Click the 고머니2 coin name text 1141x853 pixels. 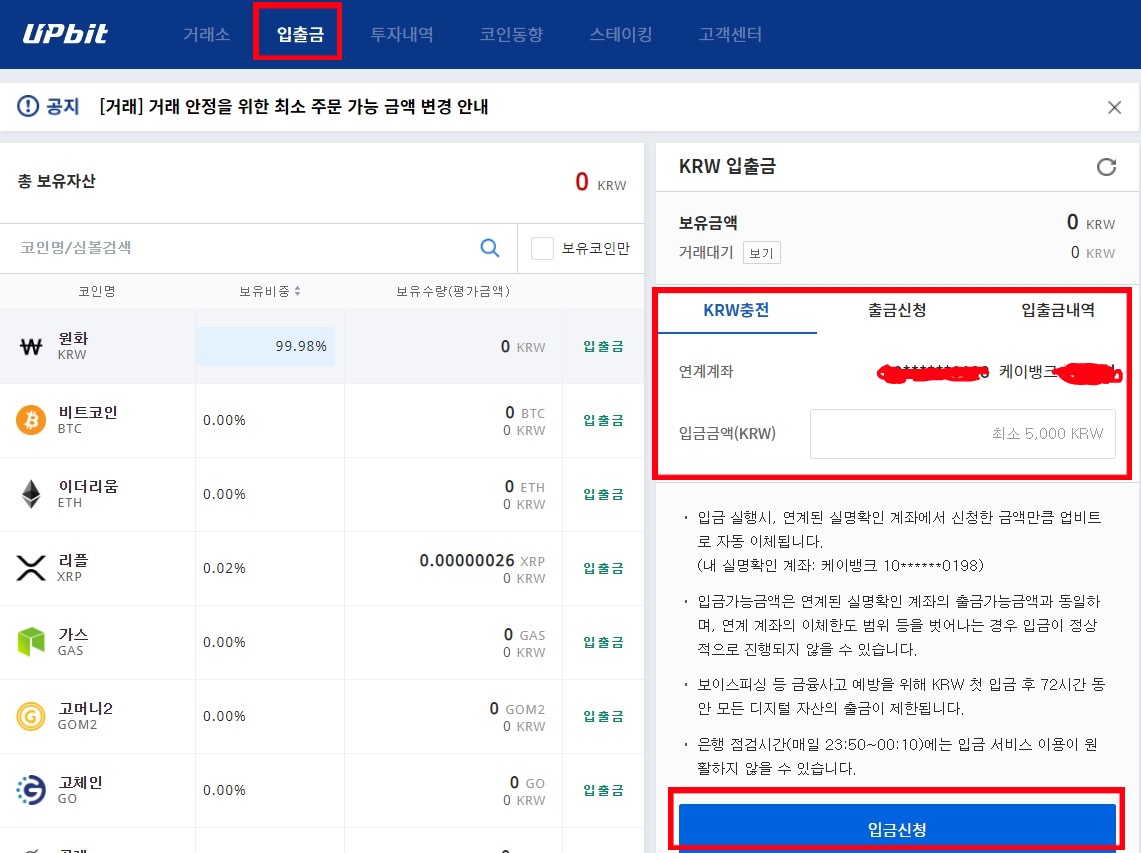(85, 708)
